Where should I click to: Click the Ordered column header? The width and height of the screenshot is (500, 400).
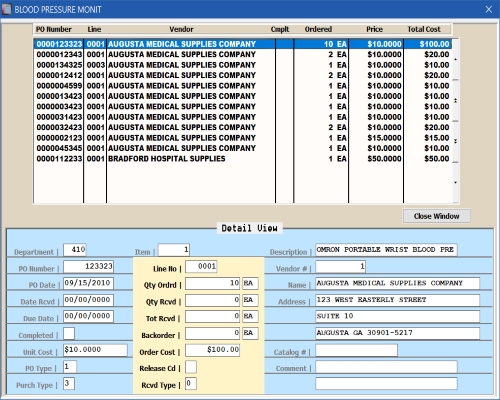318,29
